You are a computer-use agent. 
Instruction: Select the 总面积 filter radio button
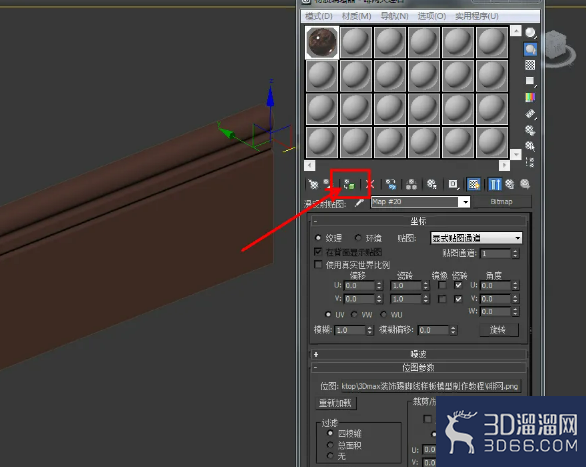[x=330, y=445]
